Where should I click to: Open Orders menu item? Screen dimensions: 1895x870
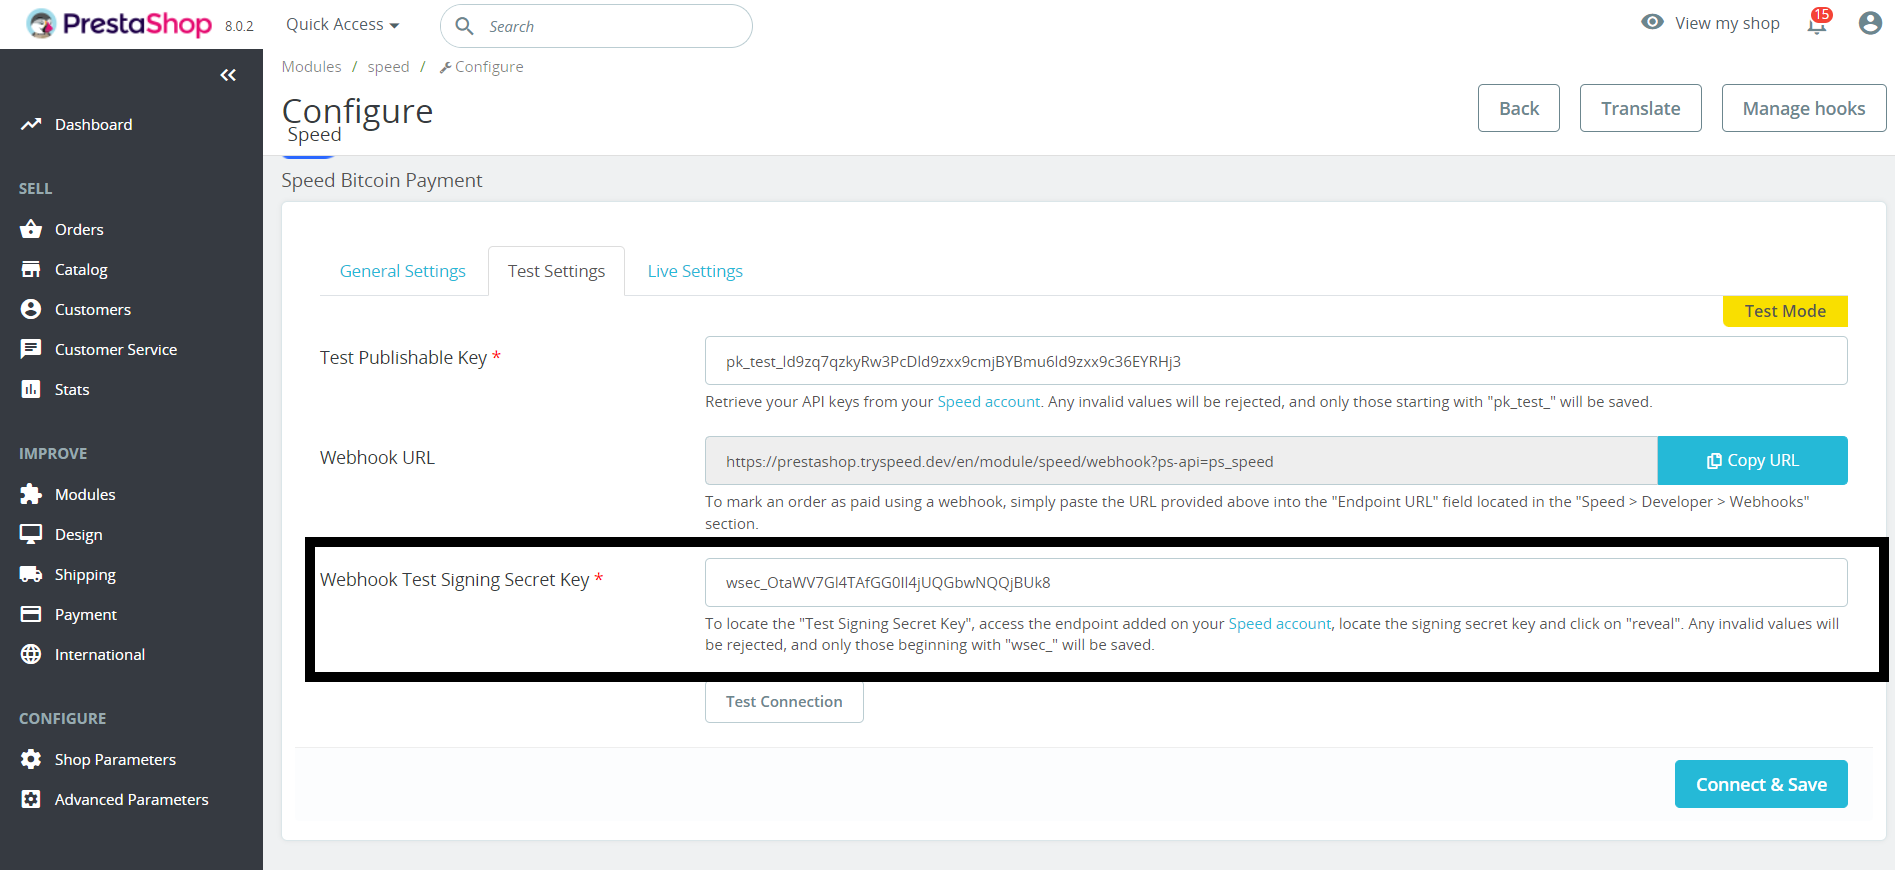pyautogui.click(x=79, y=229)
